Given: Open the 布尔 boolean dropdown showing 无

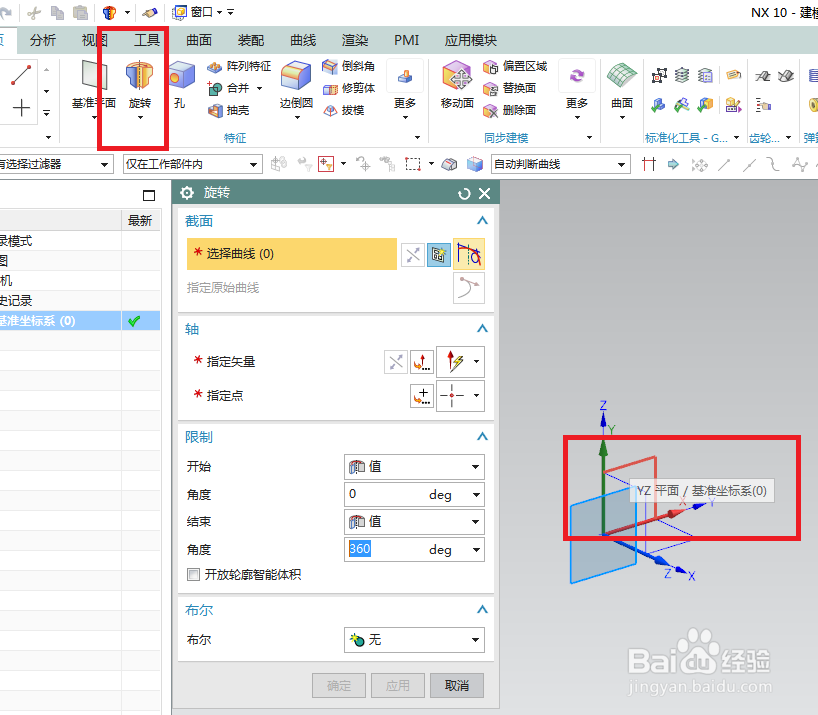Looking at the screenshot, I should [x=414, y=640].
